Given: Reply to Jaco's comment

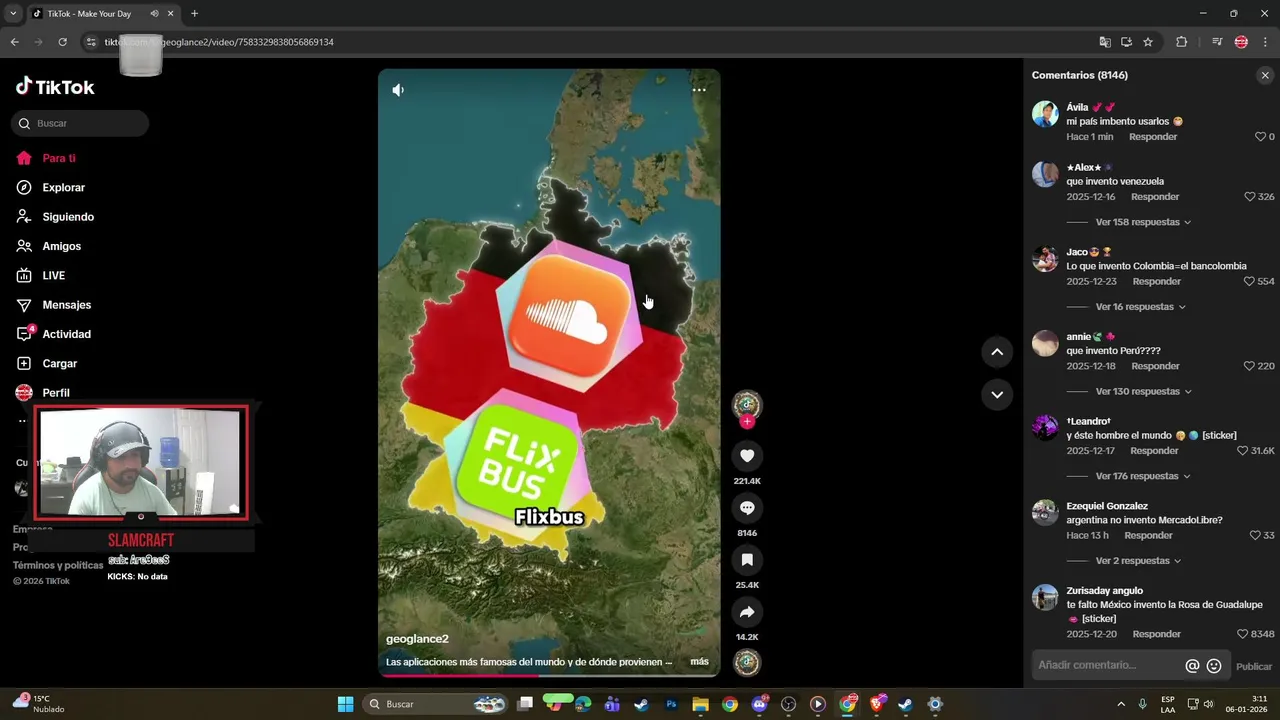Looking at the screenshot, I should point(1157,282).
